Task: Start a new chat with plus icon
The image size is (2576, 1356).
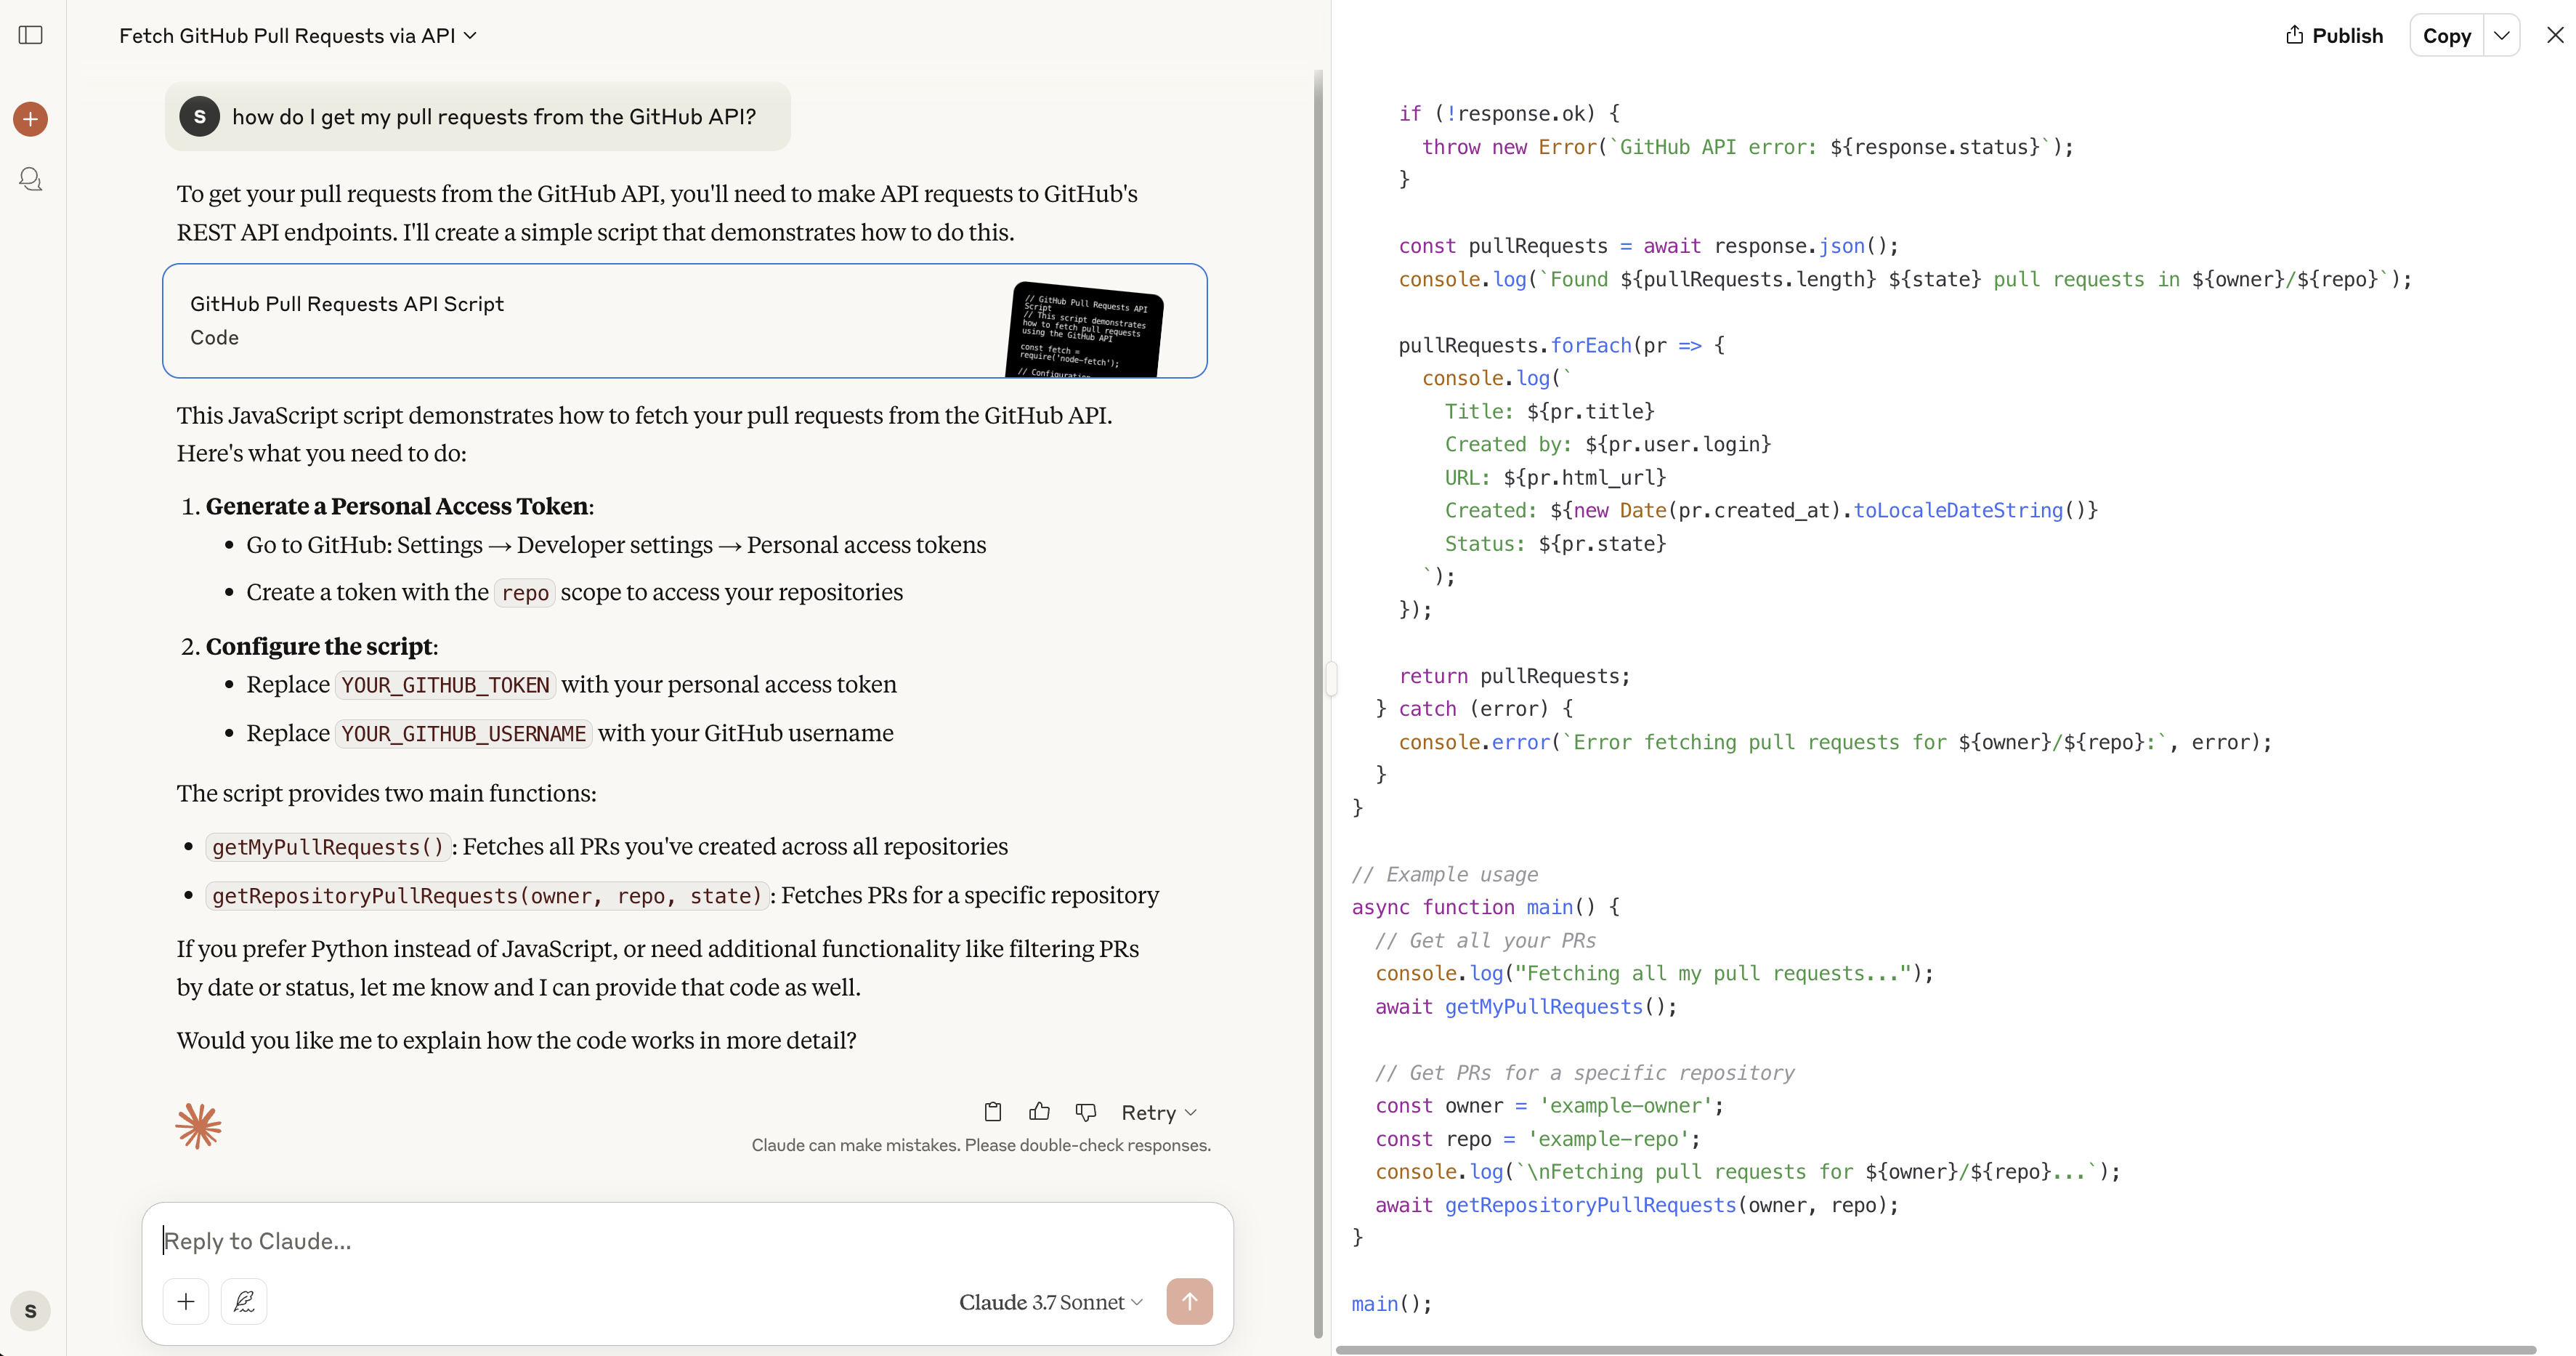Action: [x=31, y=119]
